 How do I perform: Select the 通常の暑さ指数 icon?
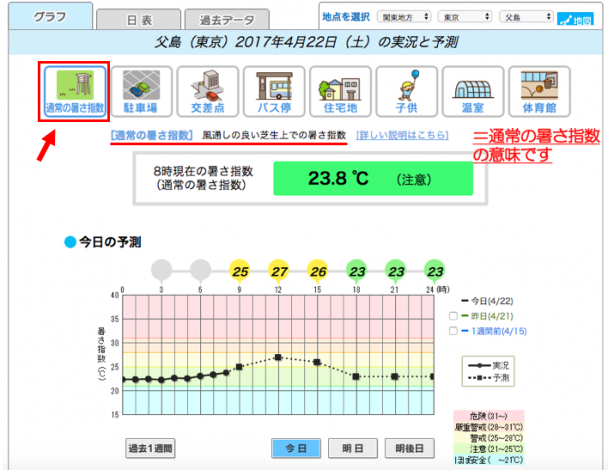(x=75, y=92)
